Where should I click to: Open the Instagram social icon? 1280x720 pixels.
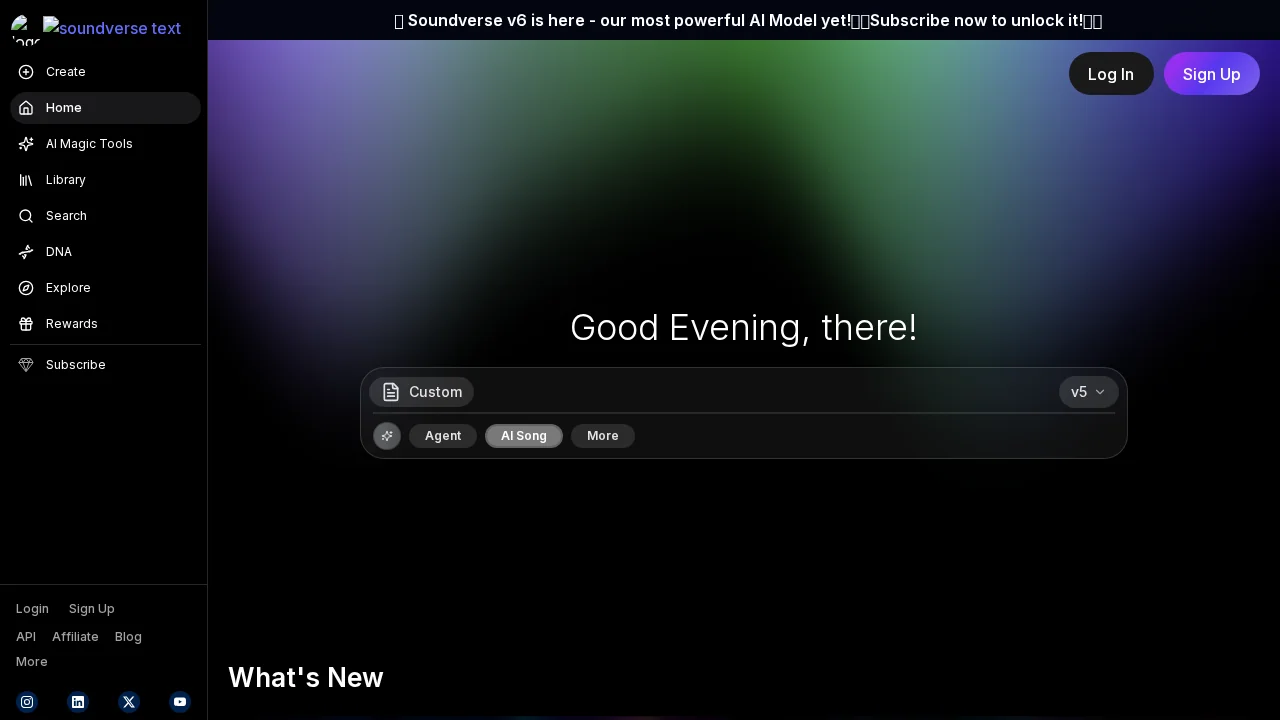point(27,702)
